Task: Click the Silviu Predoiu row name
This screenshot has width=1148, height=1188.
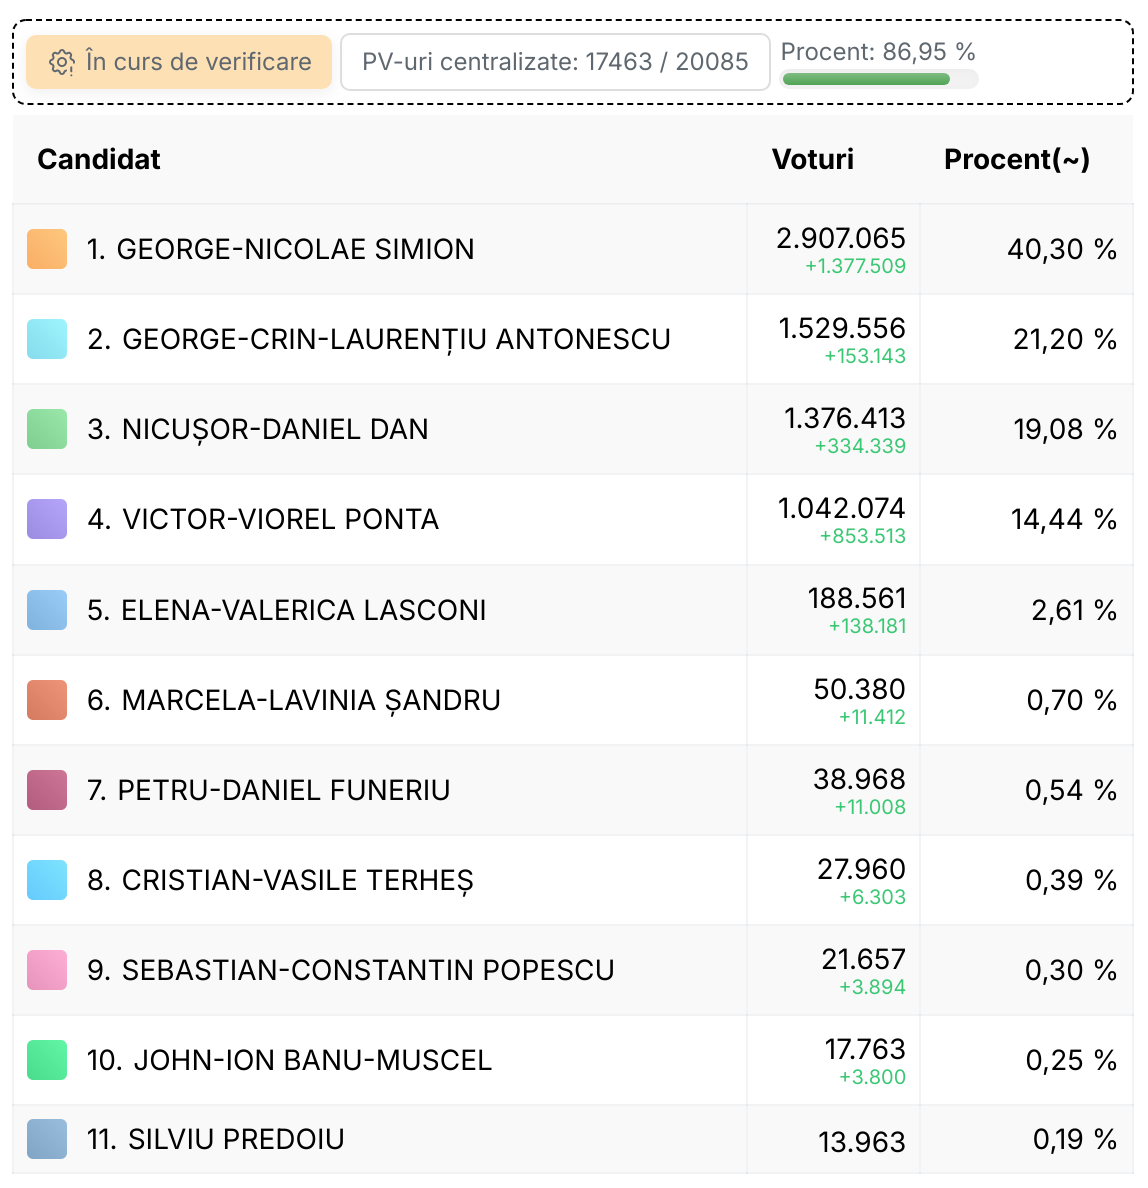Action: point(216,1139)
